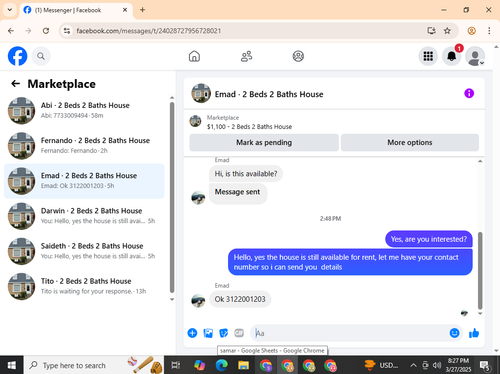Click More options button

(x=410, y=142)
